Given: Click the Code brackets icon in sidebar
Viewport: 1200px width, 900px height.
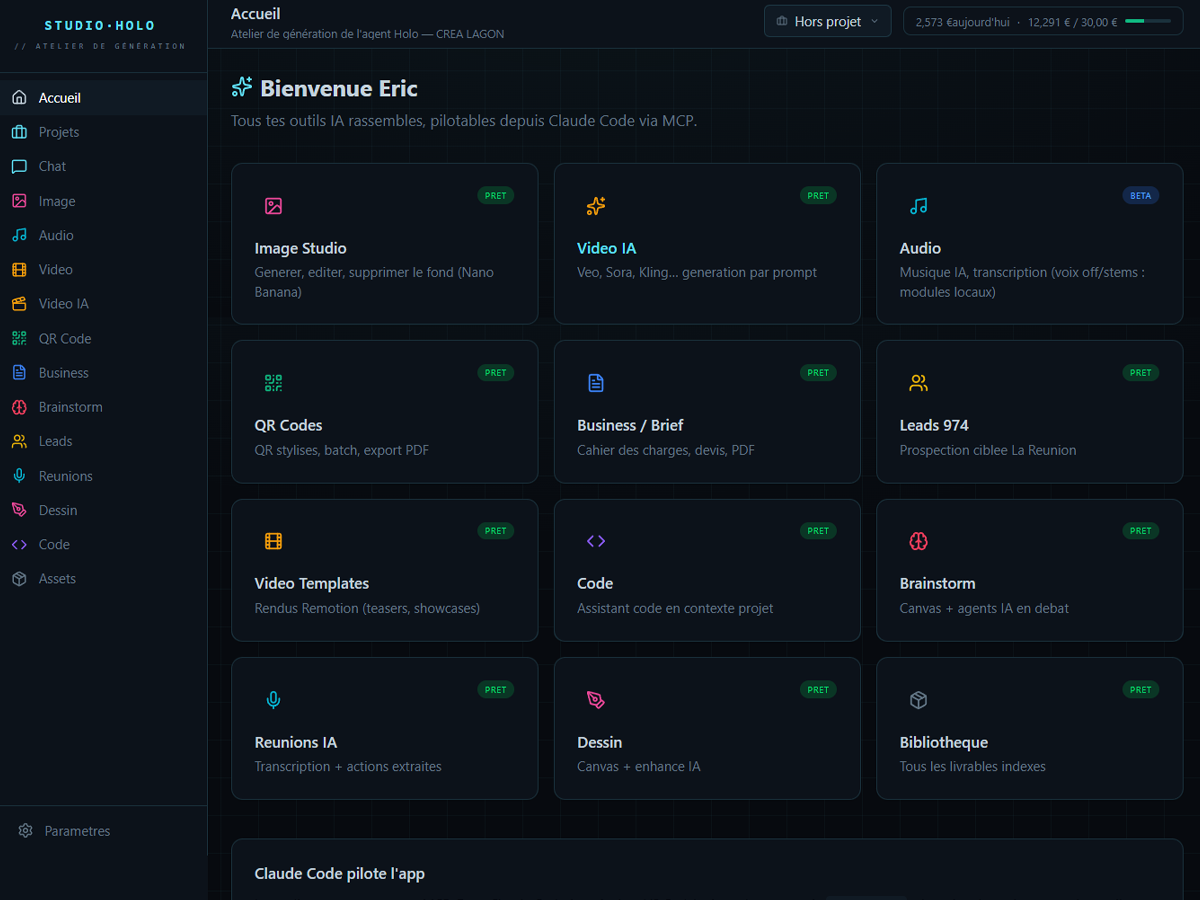Looking at the screenshot, I should 19,544.
